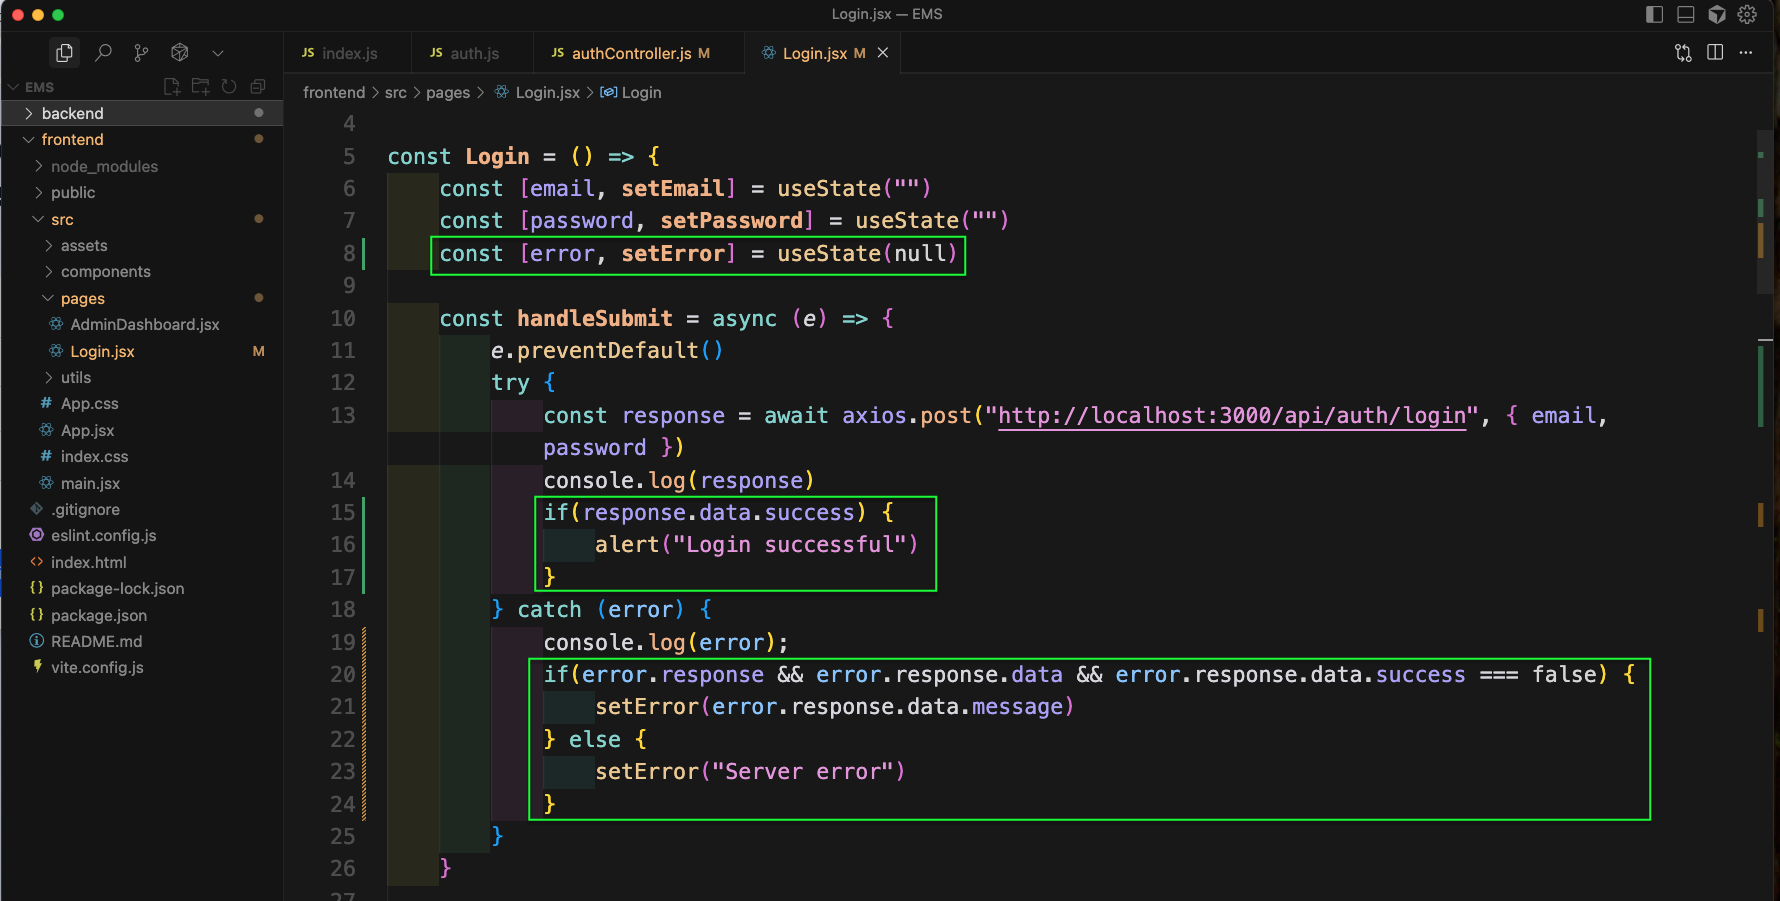
Task: Open the settings gear in title bar
Action: coord(1747,14)
